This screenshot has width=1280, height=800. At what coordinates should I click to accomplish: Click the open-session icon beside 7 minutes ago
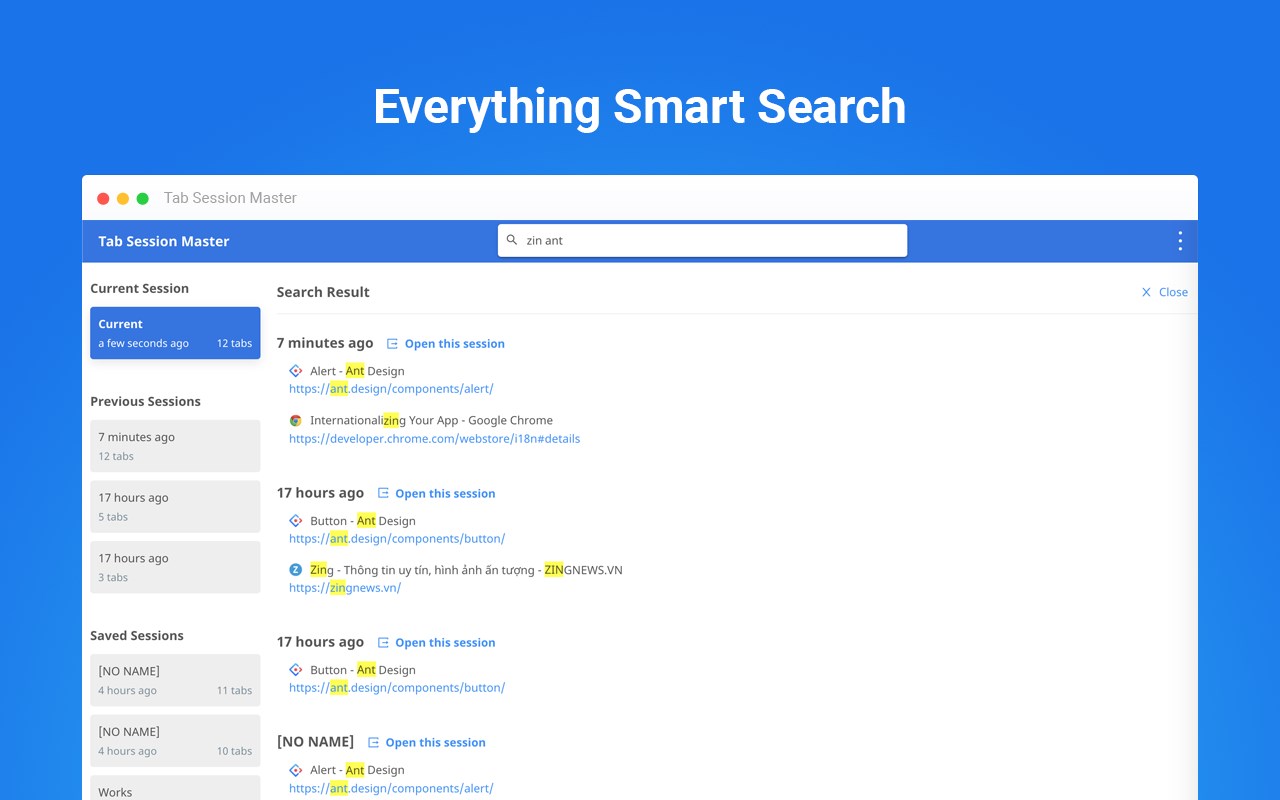[x=392, y=343]
